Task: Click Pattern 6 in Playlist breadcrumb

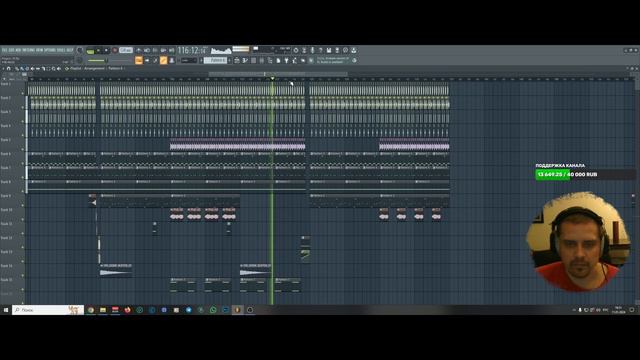Action: 115,69
